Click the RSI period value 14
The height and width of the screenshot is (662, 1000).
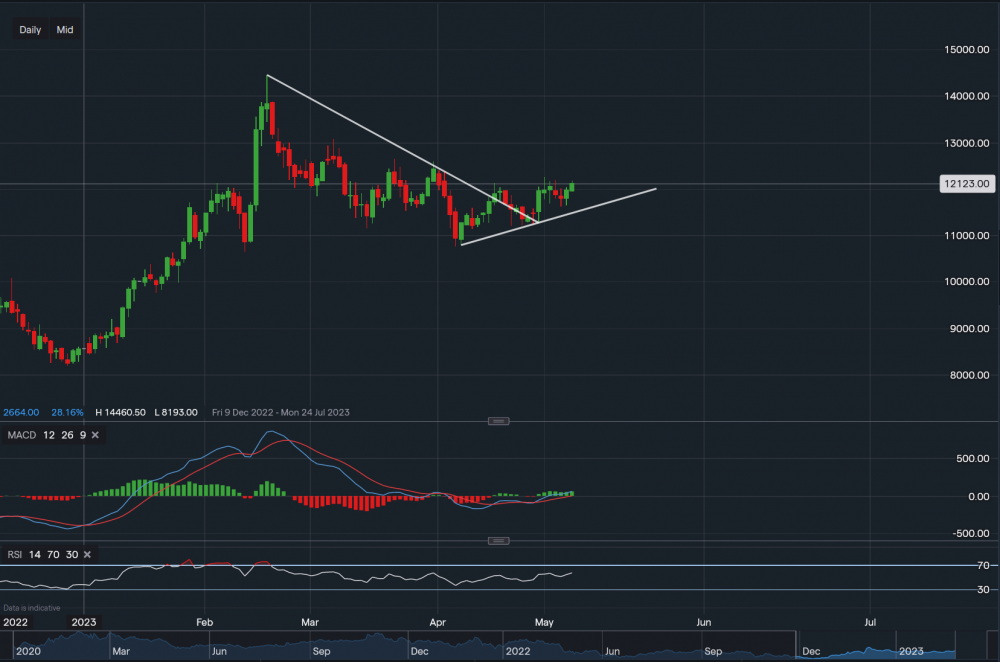36,554
